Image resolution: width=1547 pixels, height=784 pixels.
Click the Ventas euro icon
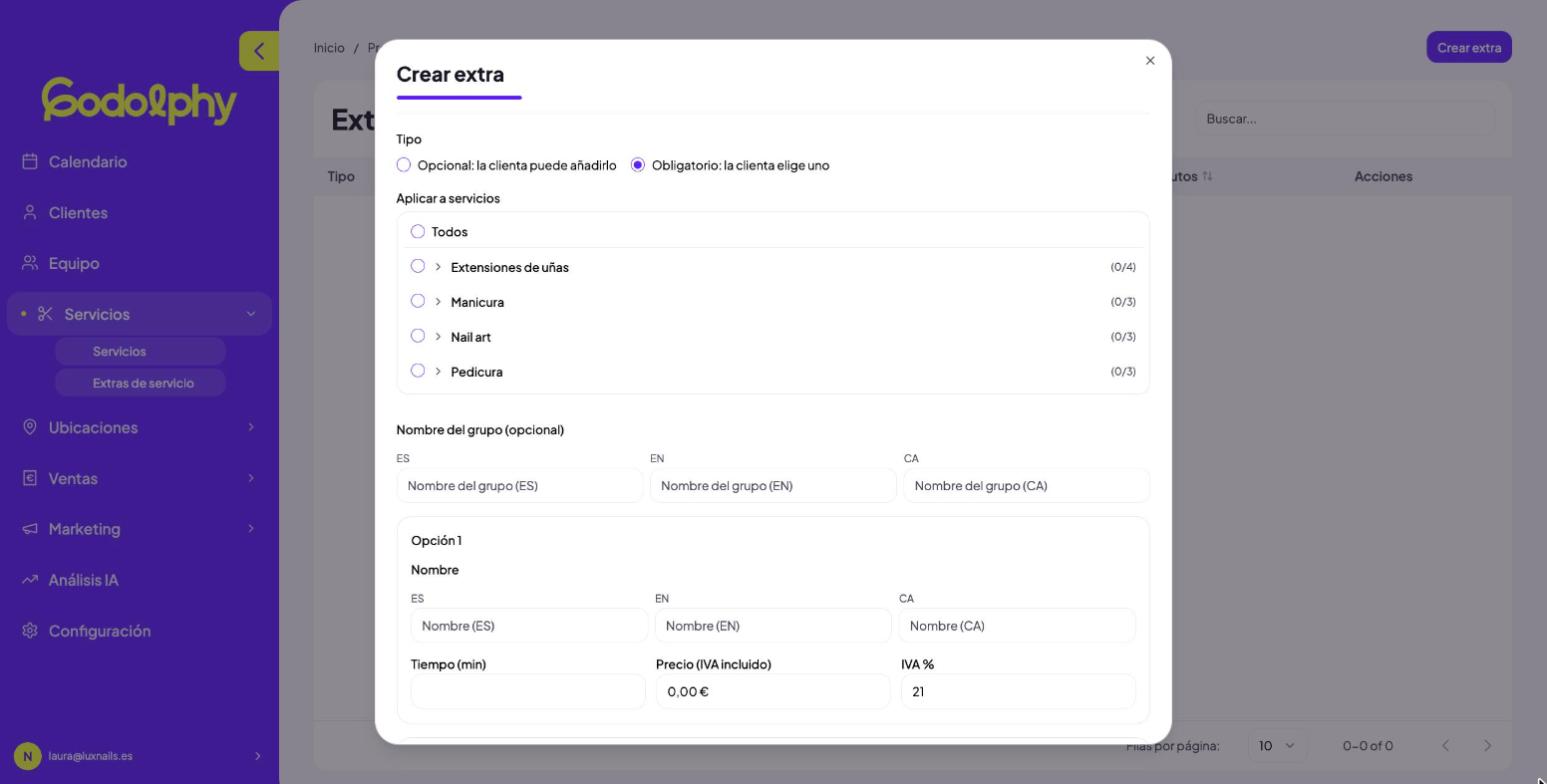pyautogui.click(x=30, y=478)
